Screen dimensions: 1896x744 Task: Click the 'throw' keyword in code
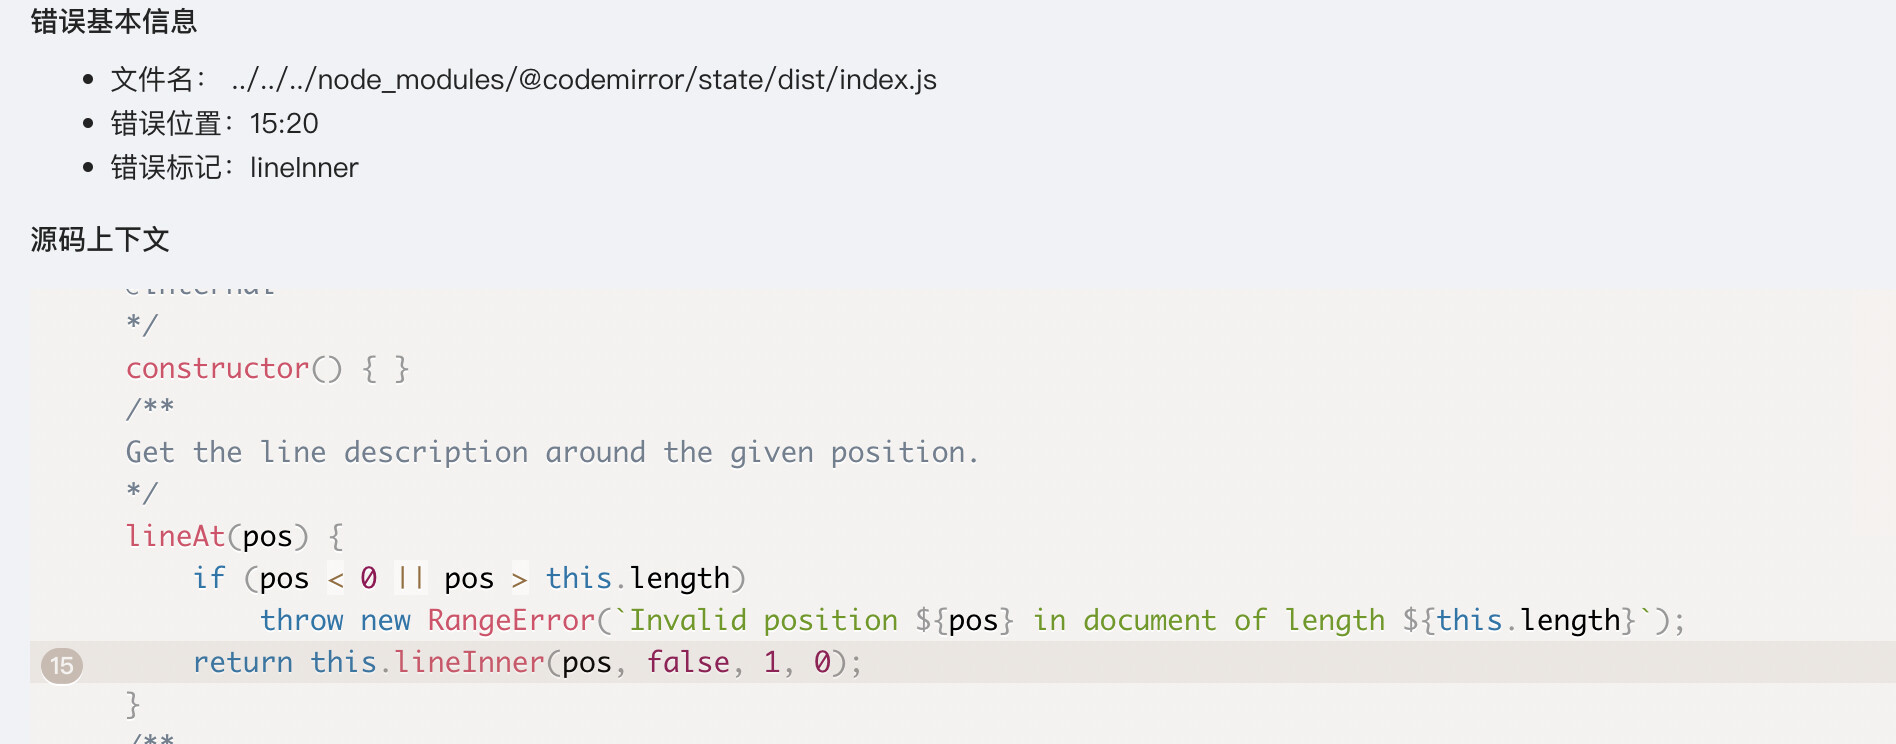click(x=302, y=620)
